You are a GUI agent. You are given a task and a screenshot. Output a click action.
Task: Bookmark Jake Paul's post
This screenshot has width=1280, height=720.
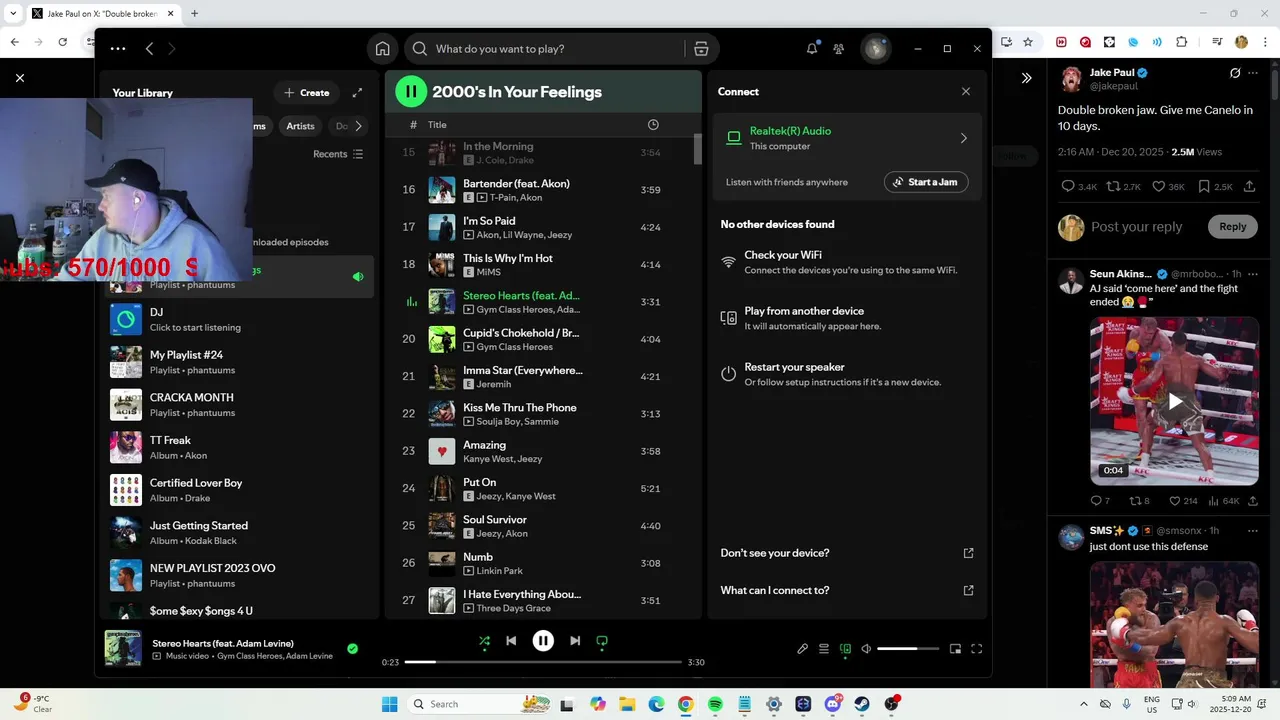click(1204, 187)
